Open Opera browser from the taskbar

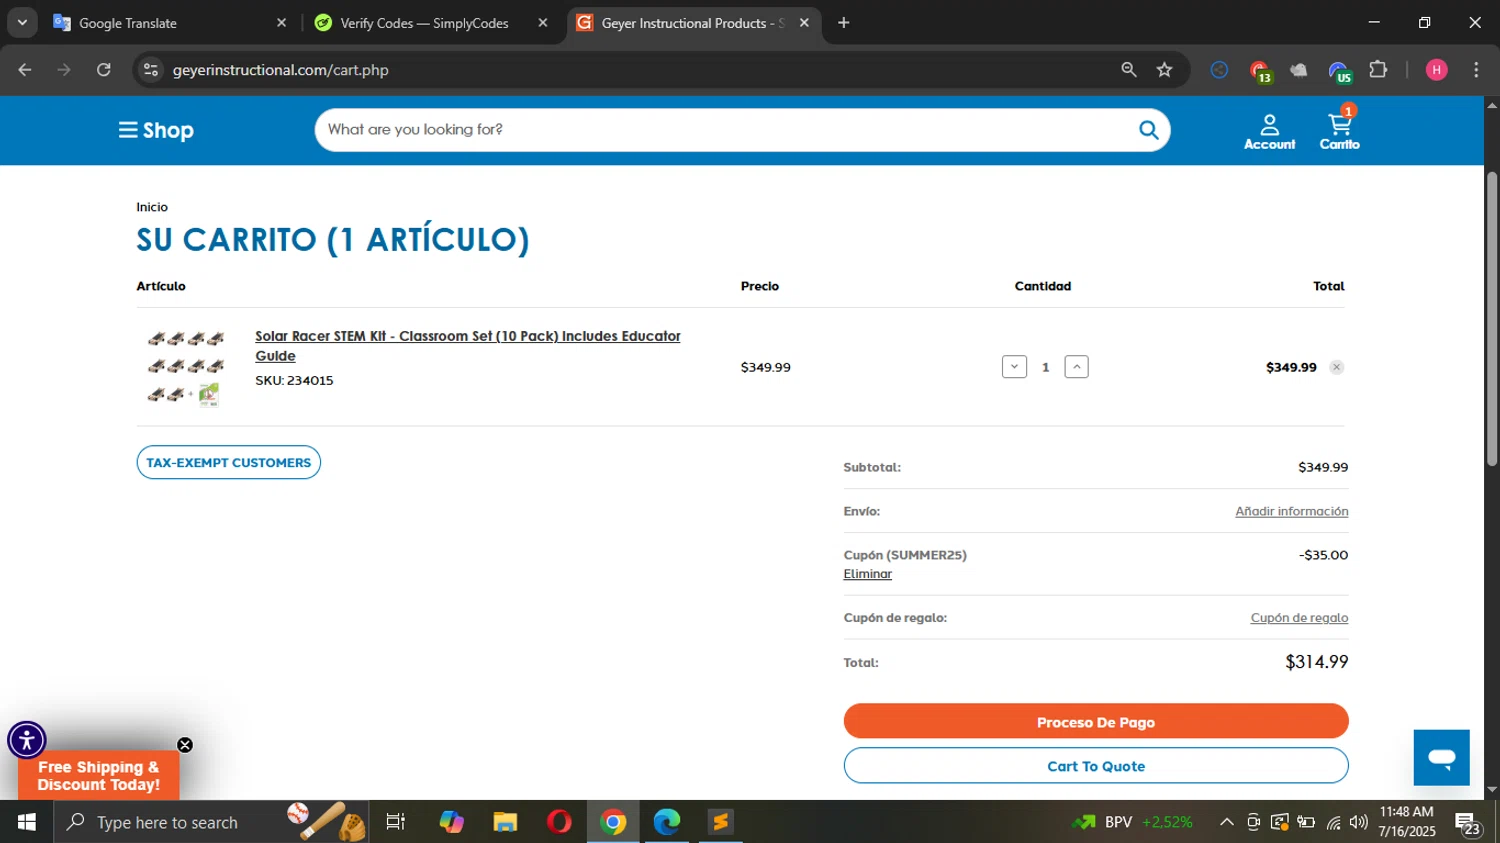click(x=559, y=822)
